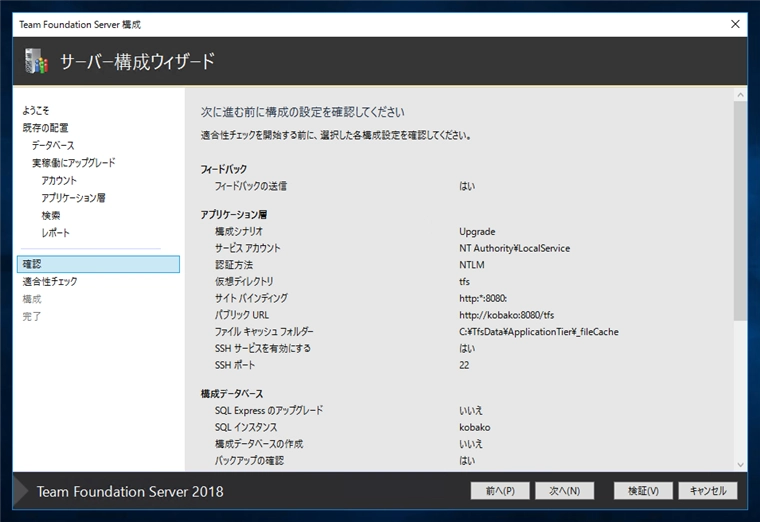Viewport: 760px width, 522px height.
Task: Click 次へ(N) button
Action: (565, 491)
